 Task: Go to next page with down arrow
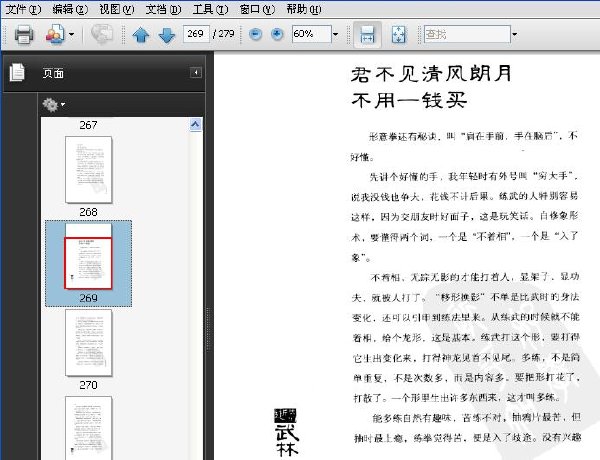167,35
